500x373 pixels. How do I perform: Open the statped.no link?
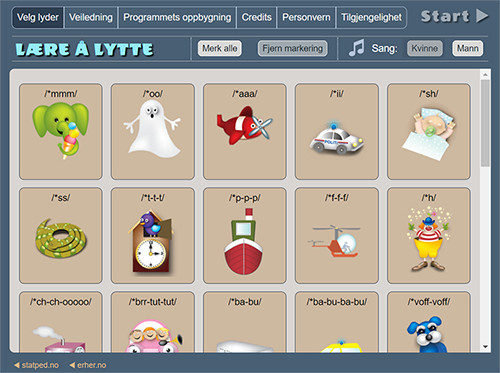(36, 365)
